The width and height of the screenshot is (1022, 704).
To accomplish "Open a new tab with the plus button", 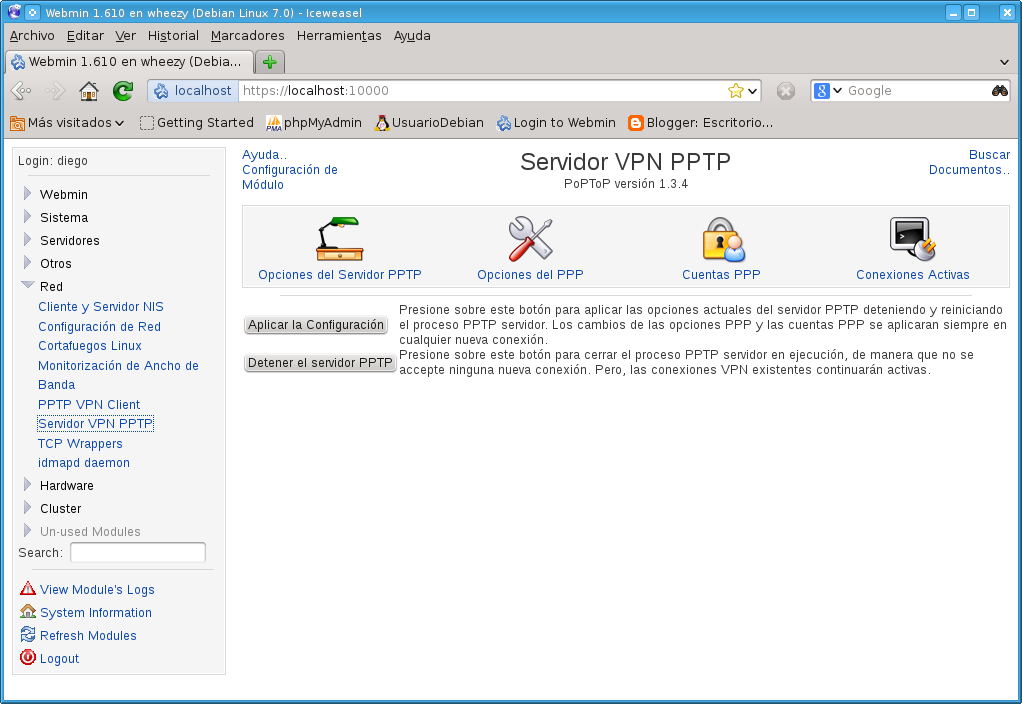I will coord(269,62).
